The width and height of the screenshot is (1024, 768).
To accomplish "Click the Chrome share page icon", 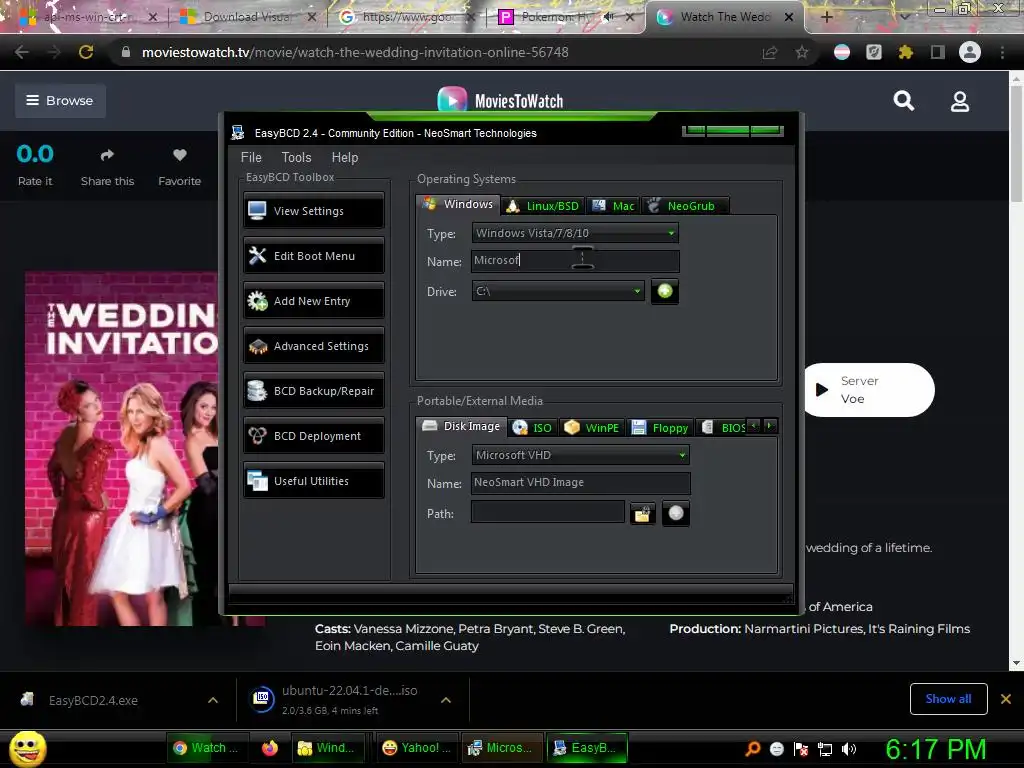I will [x=770, y=52].
